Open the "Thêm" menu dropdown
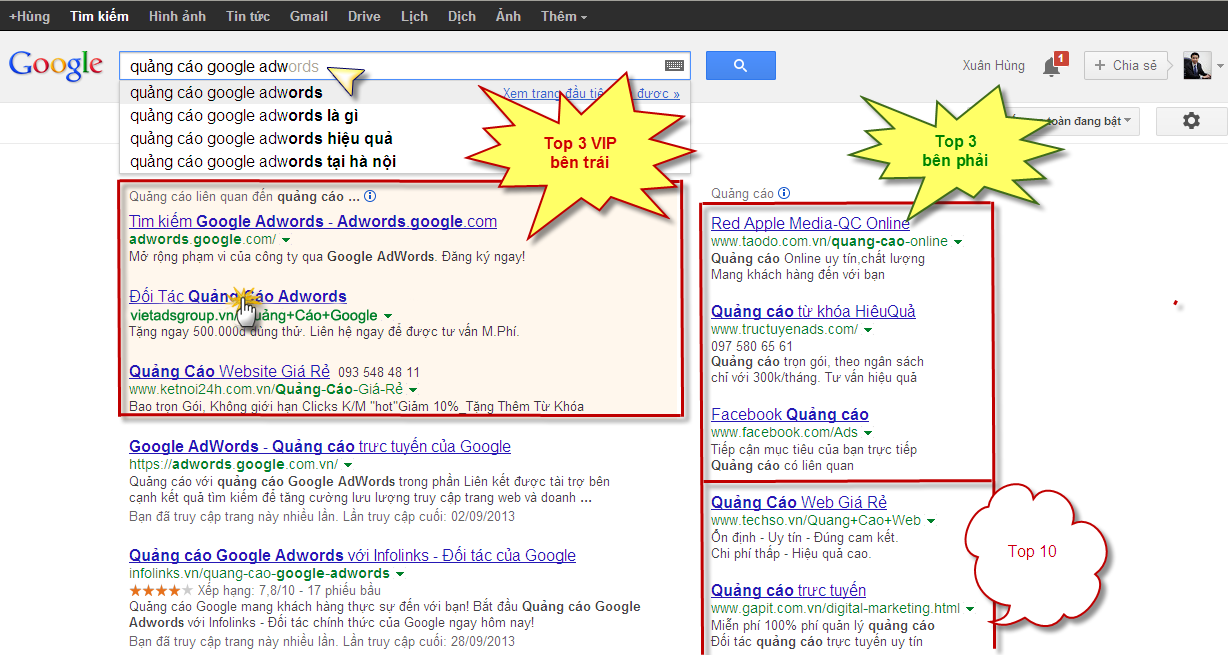This screenshot has width=1228, height=655. click(x=560, y=16)
